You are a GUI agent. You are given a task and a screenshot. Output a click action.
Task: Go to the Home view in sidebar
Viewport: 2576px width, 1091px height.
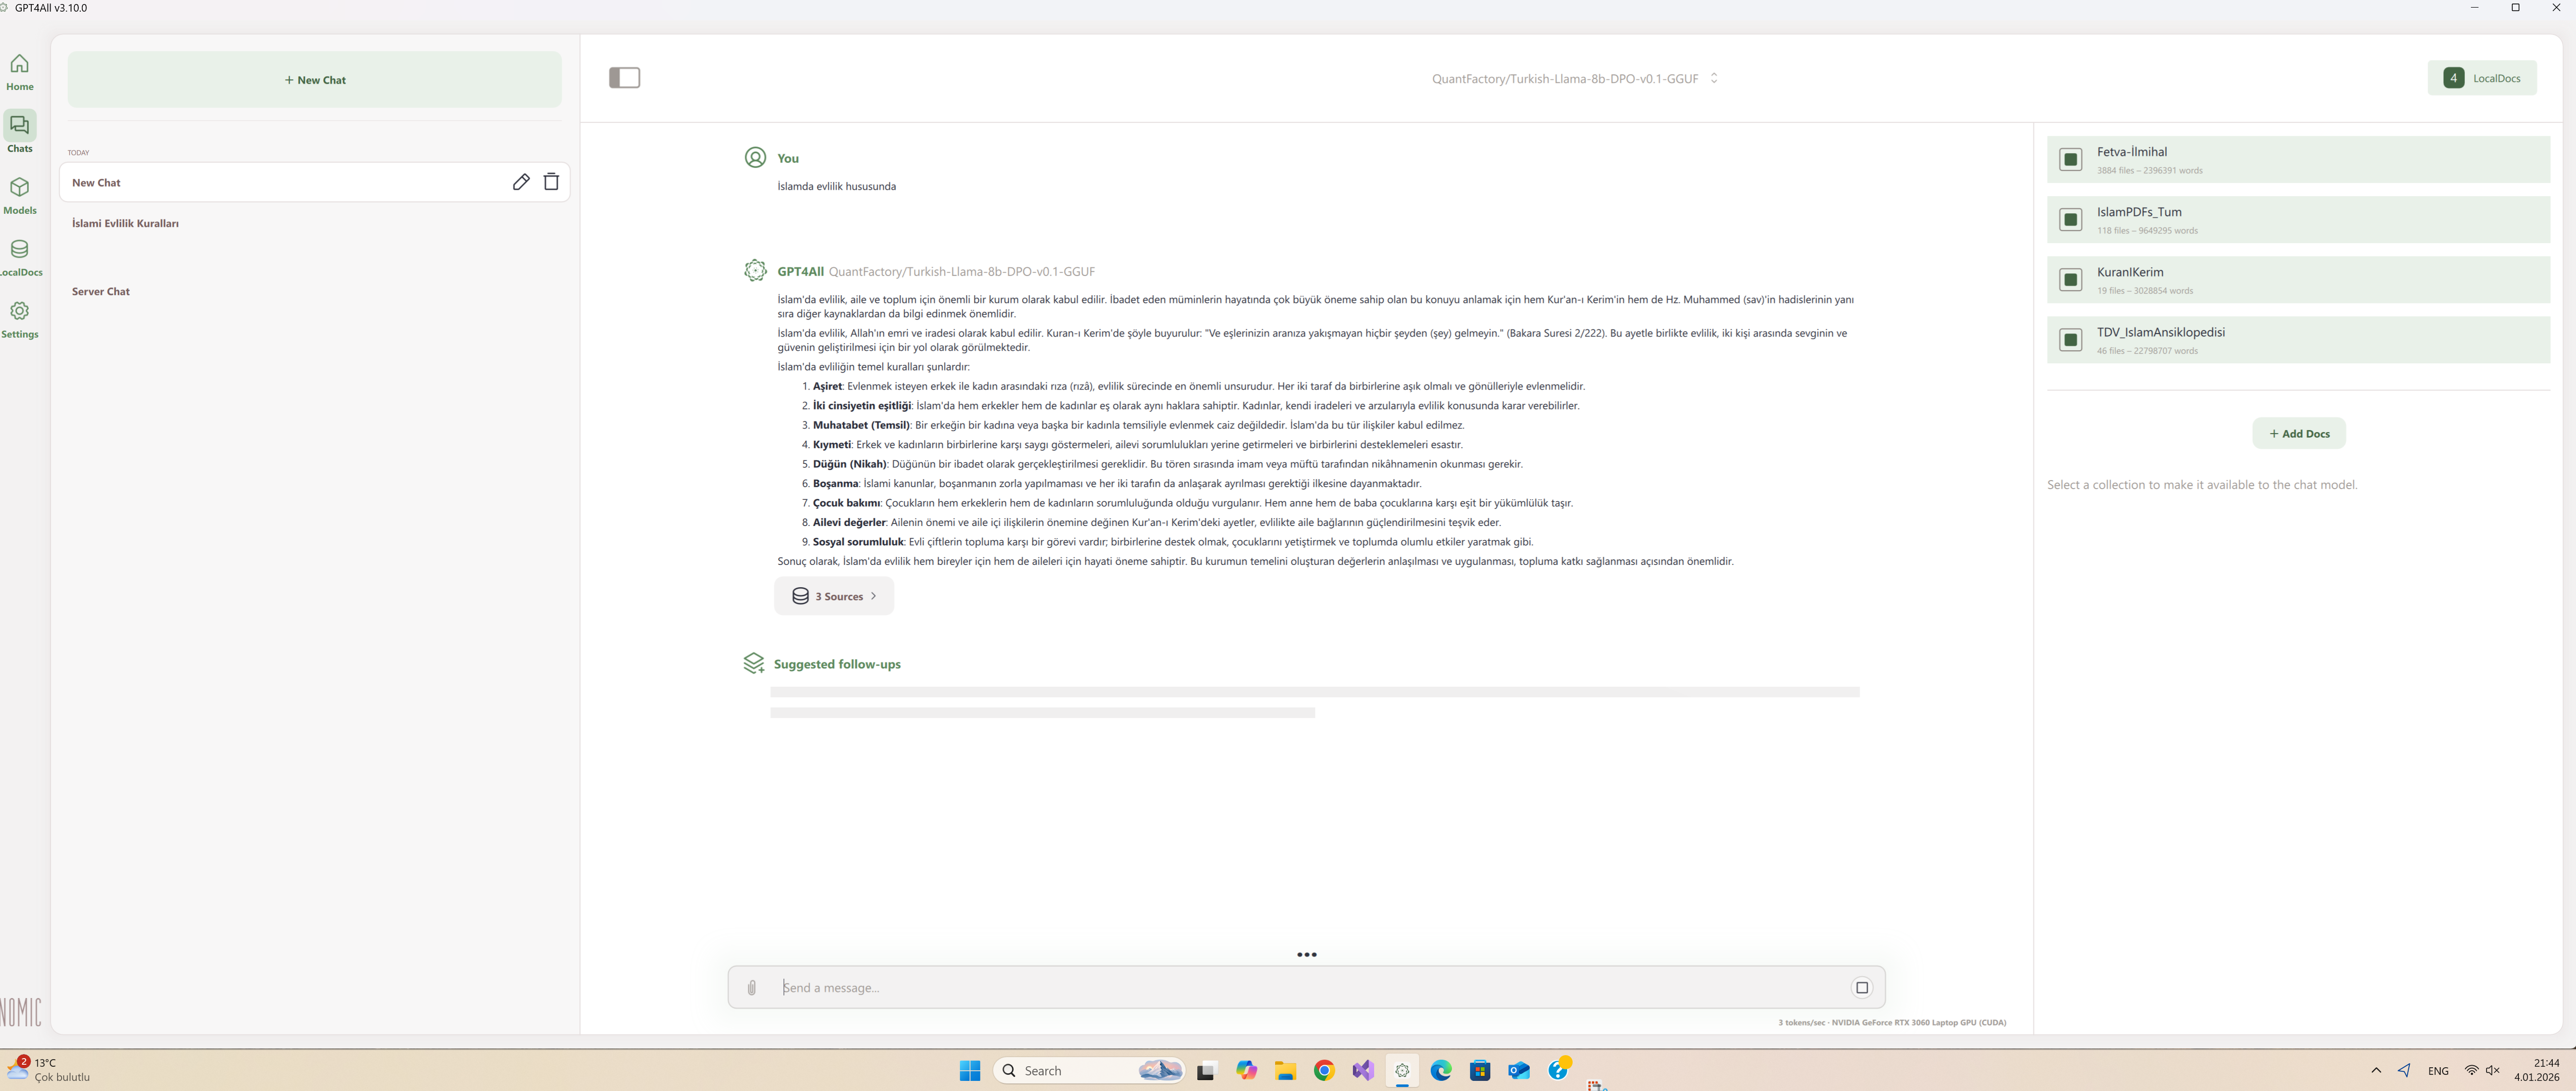pyautogui.click(x=20, y=72)
